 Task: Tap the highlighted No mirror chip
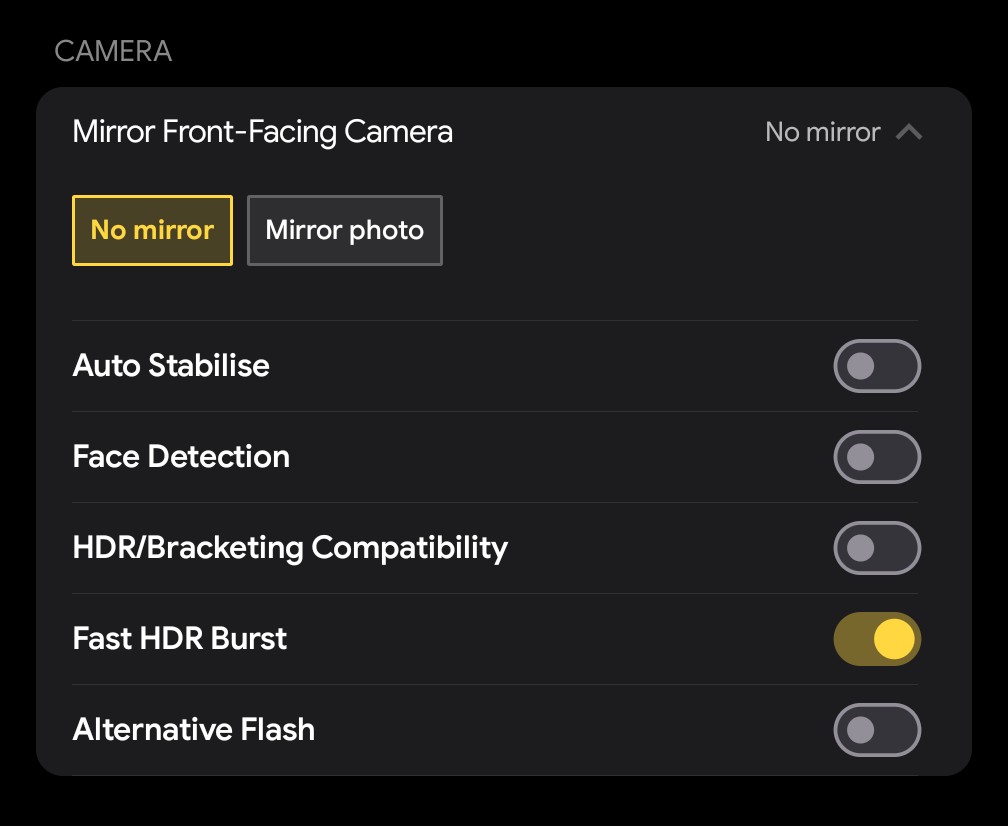152,230
